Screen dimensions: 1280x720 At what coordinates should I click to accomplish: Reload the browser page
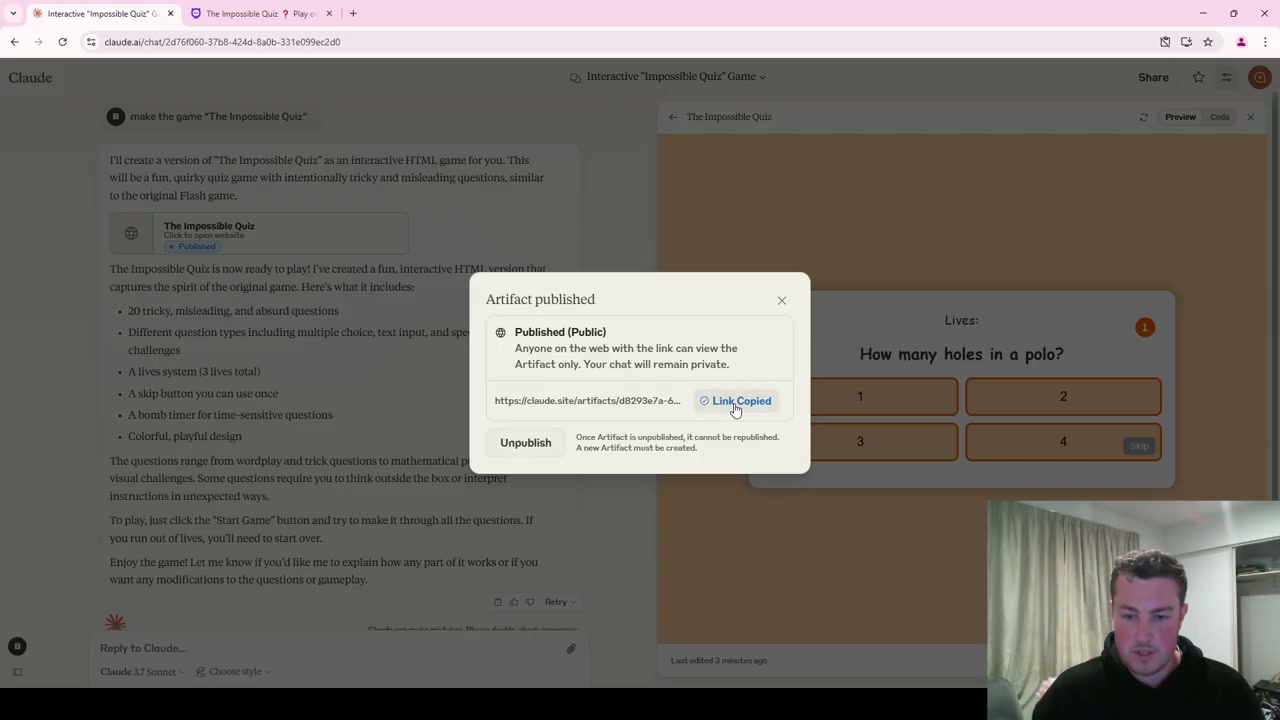[x=62, y=42]
